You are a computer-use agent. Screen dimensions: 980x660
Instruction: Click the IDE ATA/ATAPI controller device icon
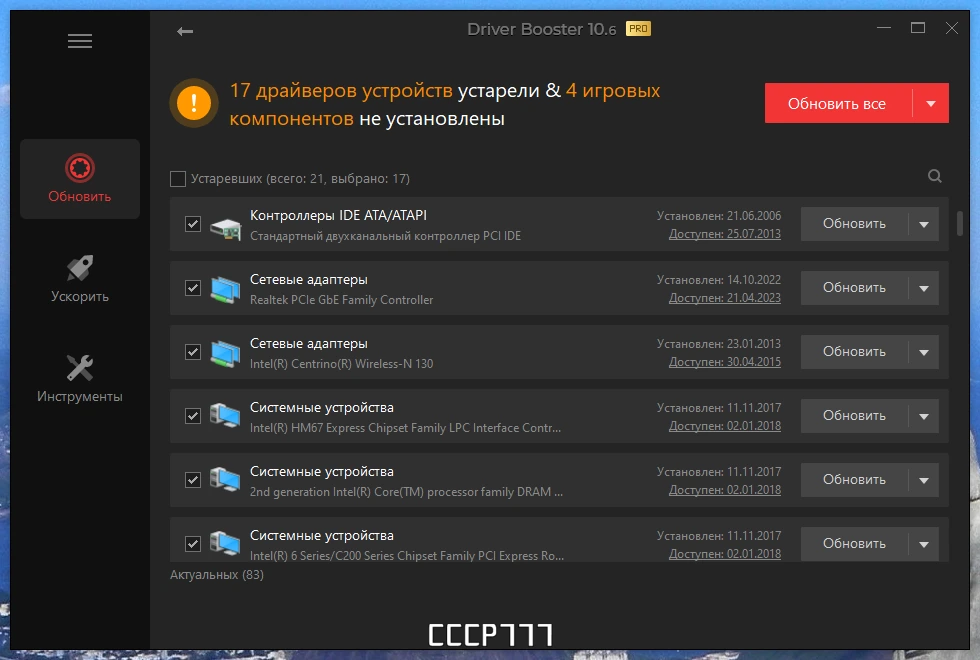click(x=226, y=228)
